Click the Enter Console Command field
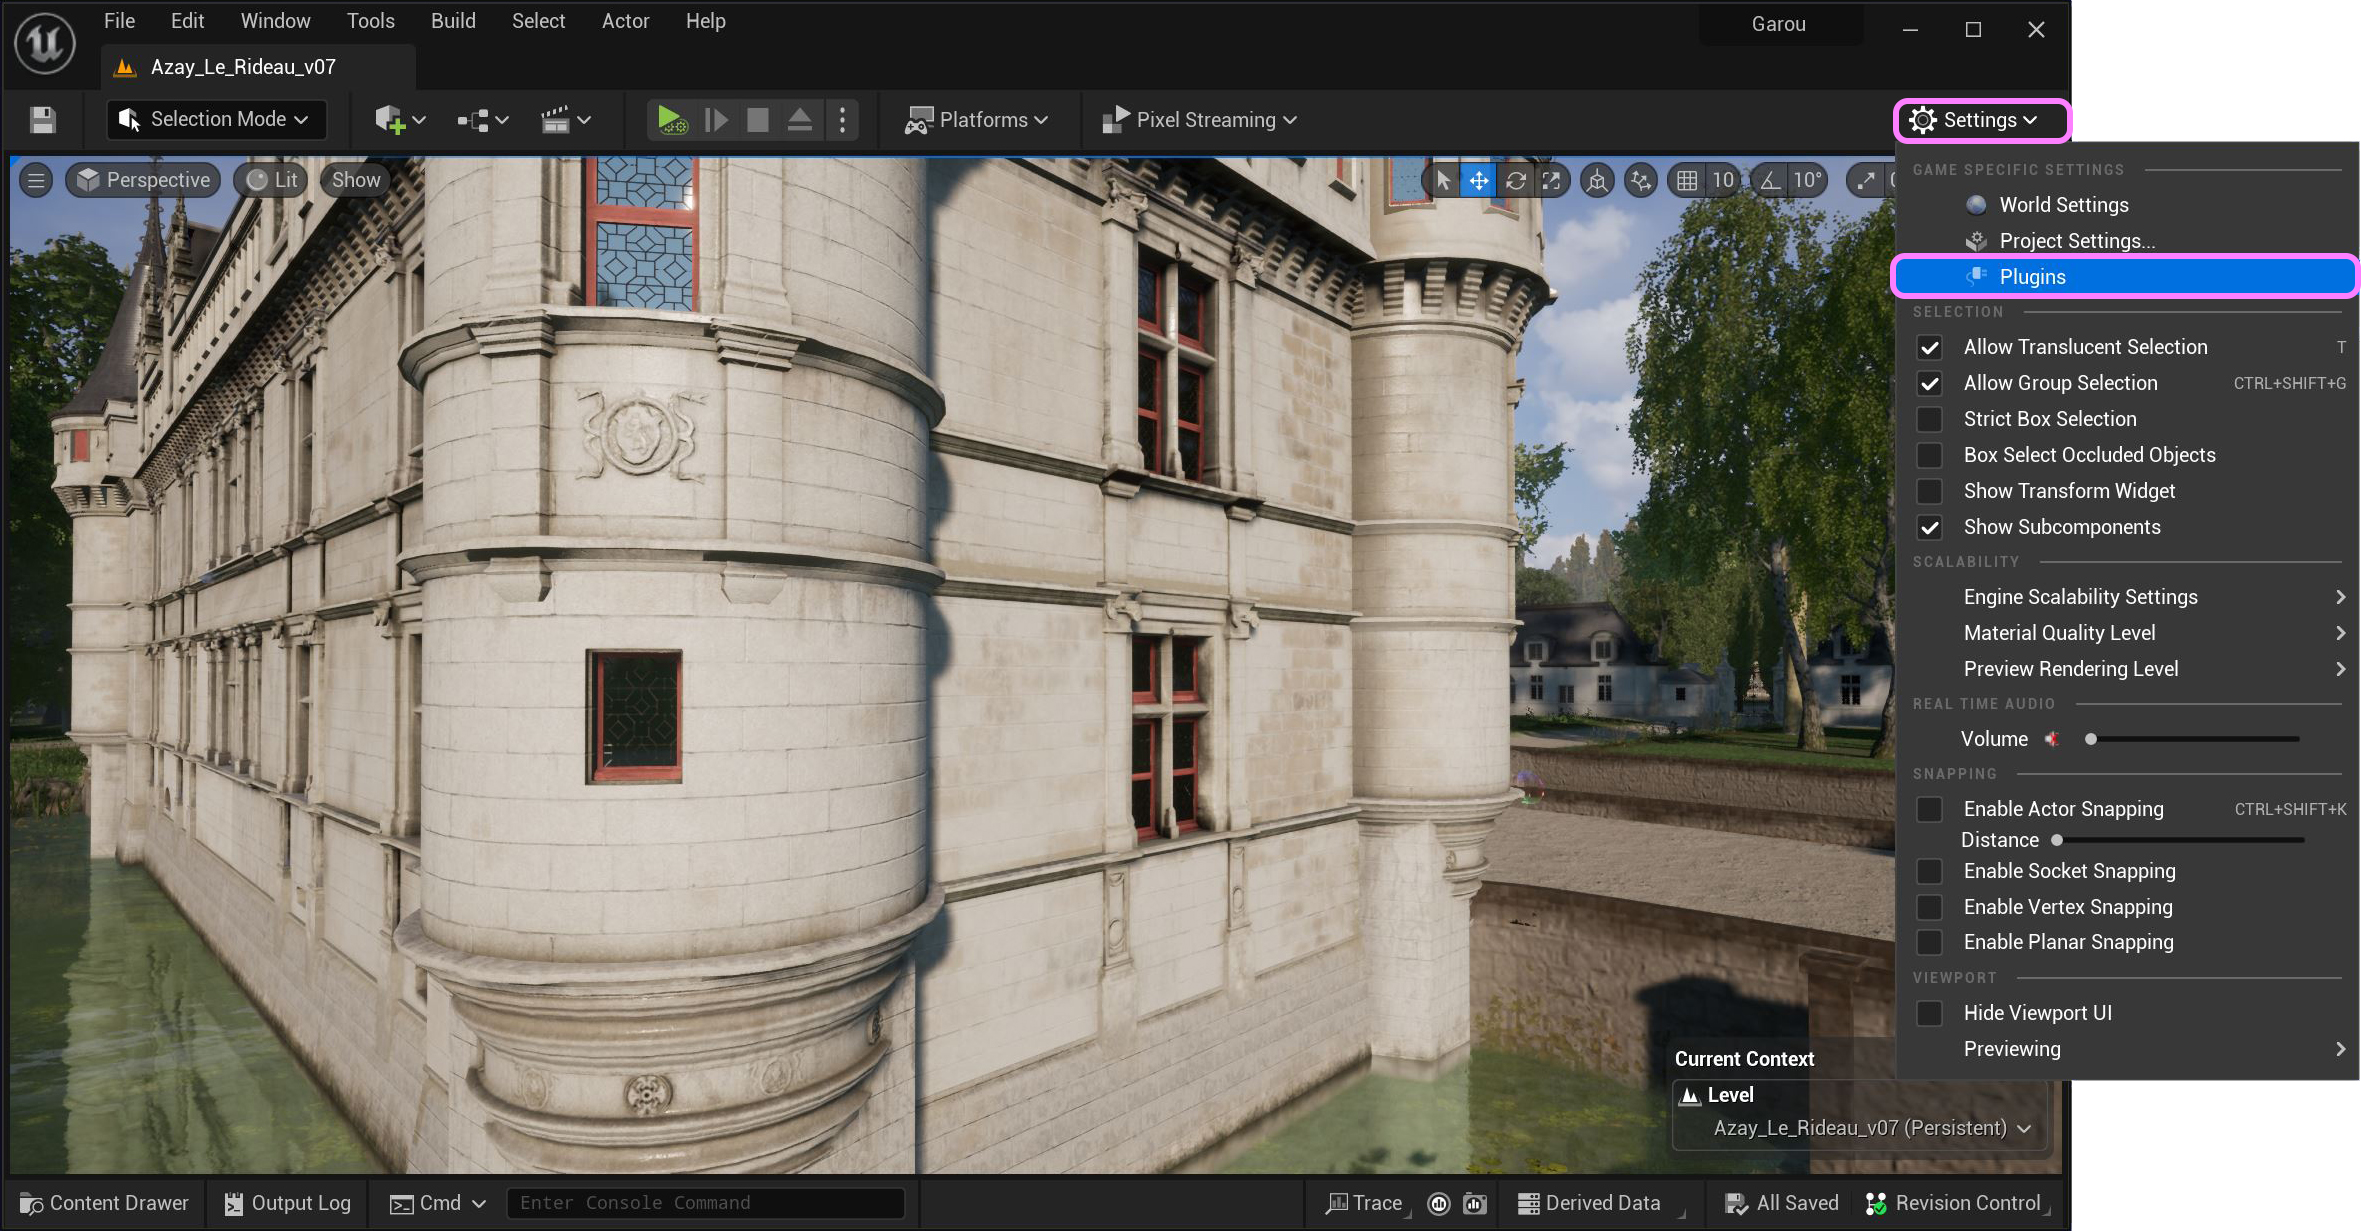The height and width of the screenshot is (1231, 2361). 705,1203
